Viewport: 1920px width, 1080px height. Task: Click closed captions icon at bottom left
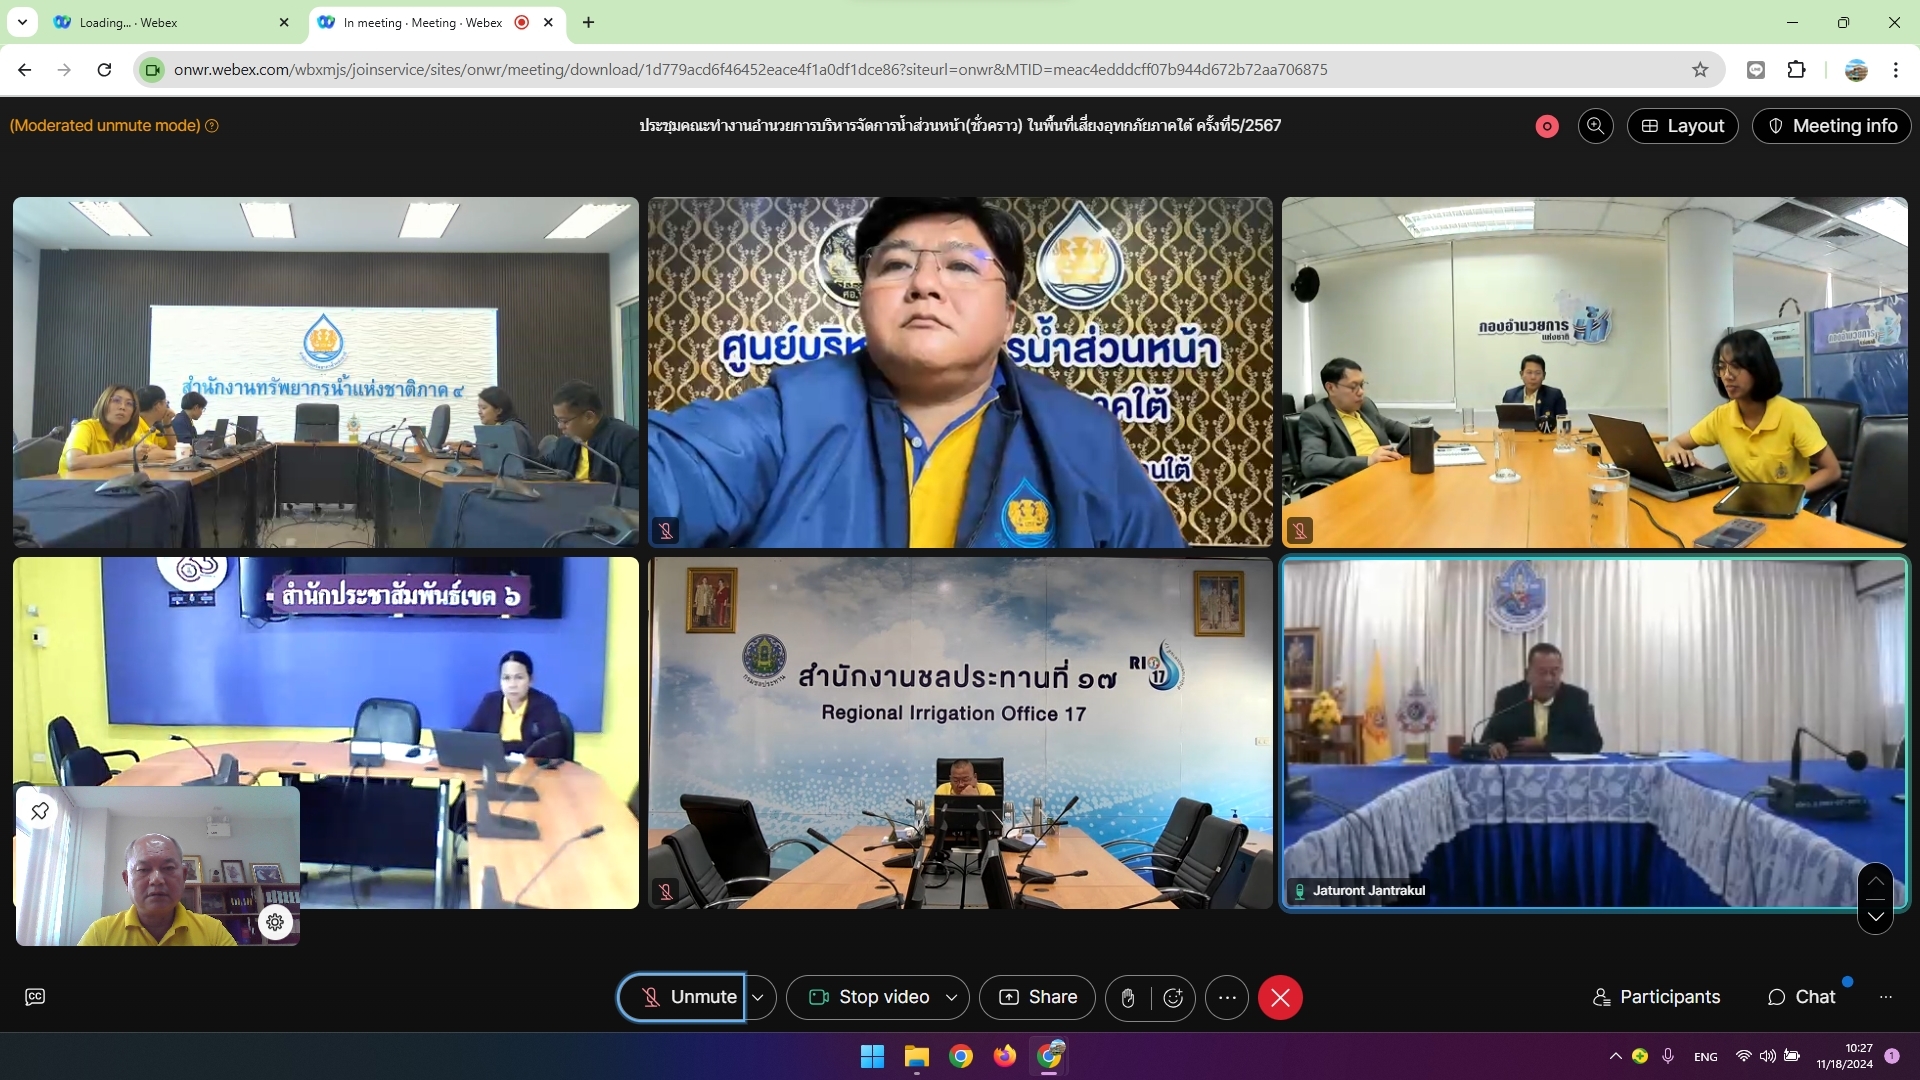coord(35,997)
